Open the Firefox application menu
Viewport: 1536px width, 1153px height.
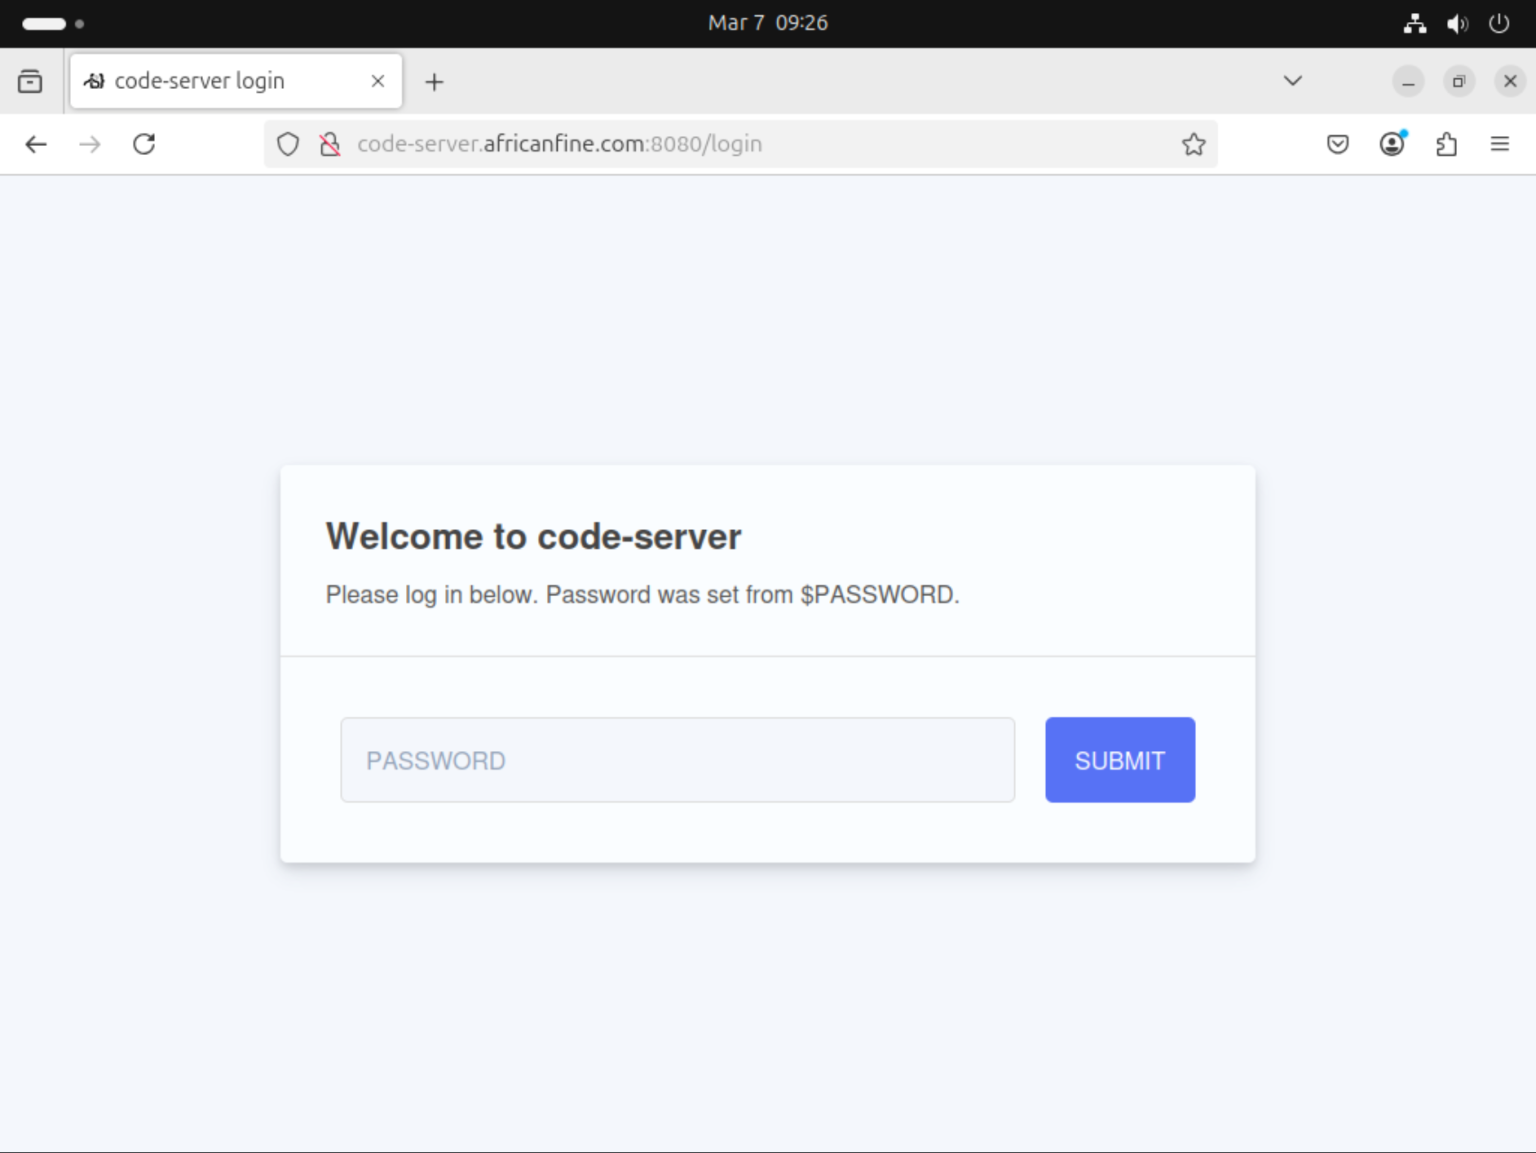[x=1500, y=144]
